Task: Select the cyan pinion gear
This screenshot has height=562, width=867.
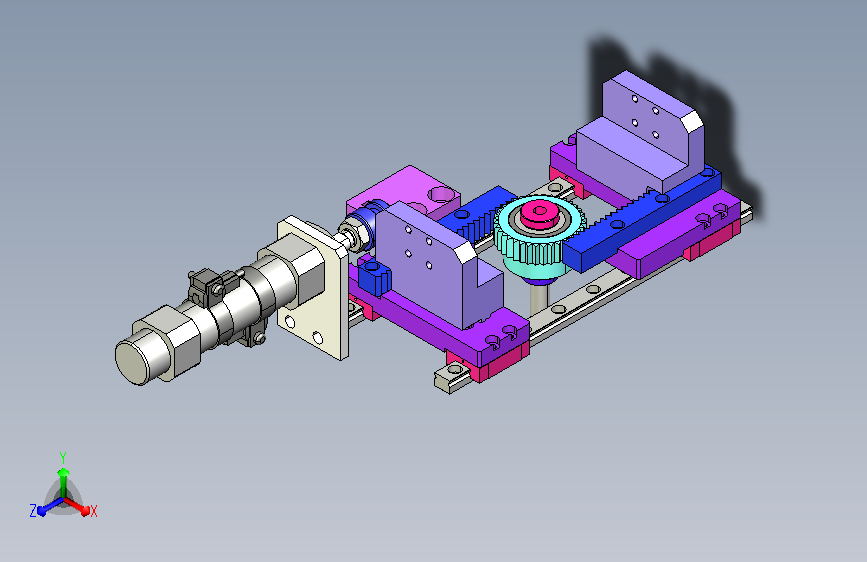Action: 538,237
